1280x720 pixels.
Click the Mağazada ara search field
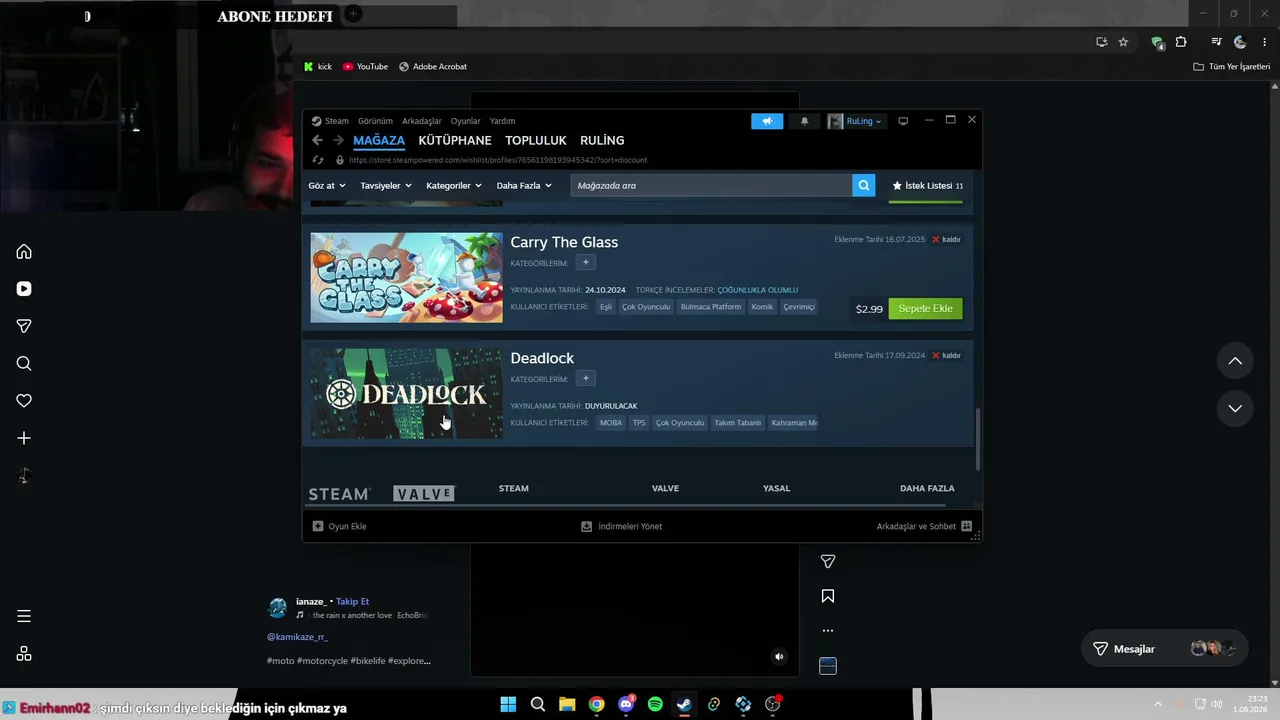click(712, 185)
